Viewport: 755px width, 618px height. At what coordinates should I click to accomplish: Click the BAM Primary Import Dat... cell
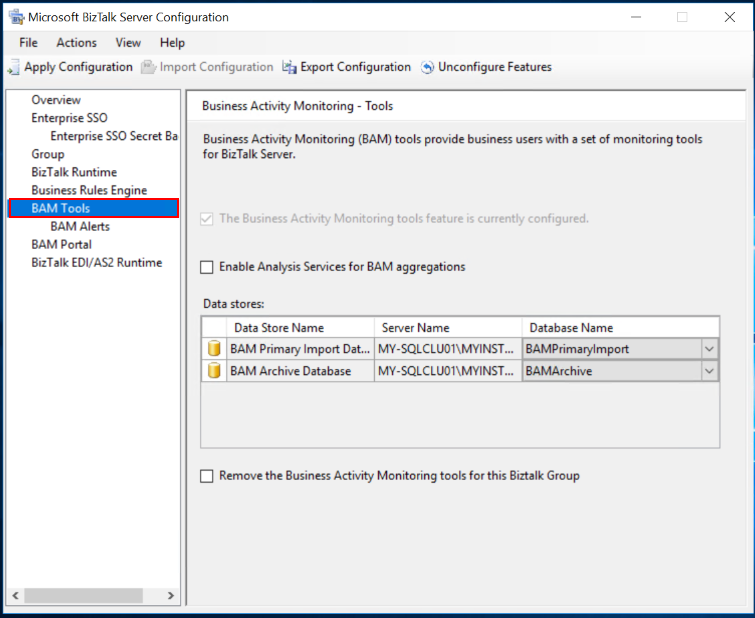point(300,349)
